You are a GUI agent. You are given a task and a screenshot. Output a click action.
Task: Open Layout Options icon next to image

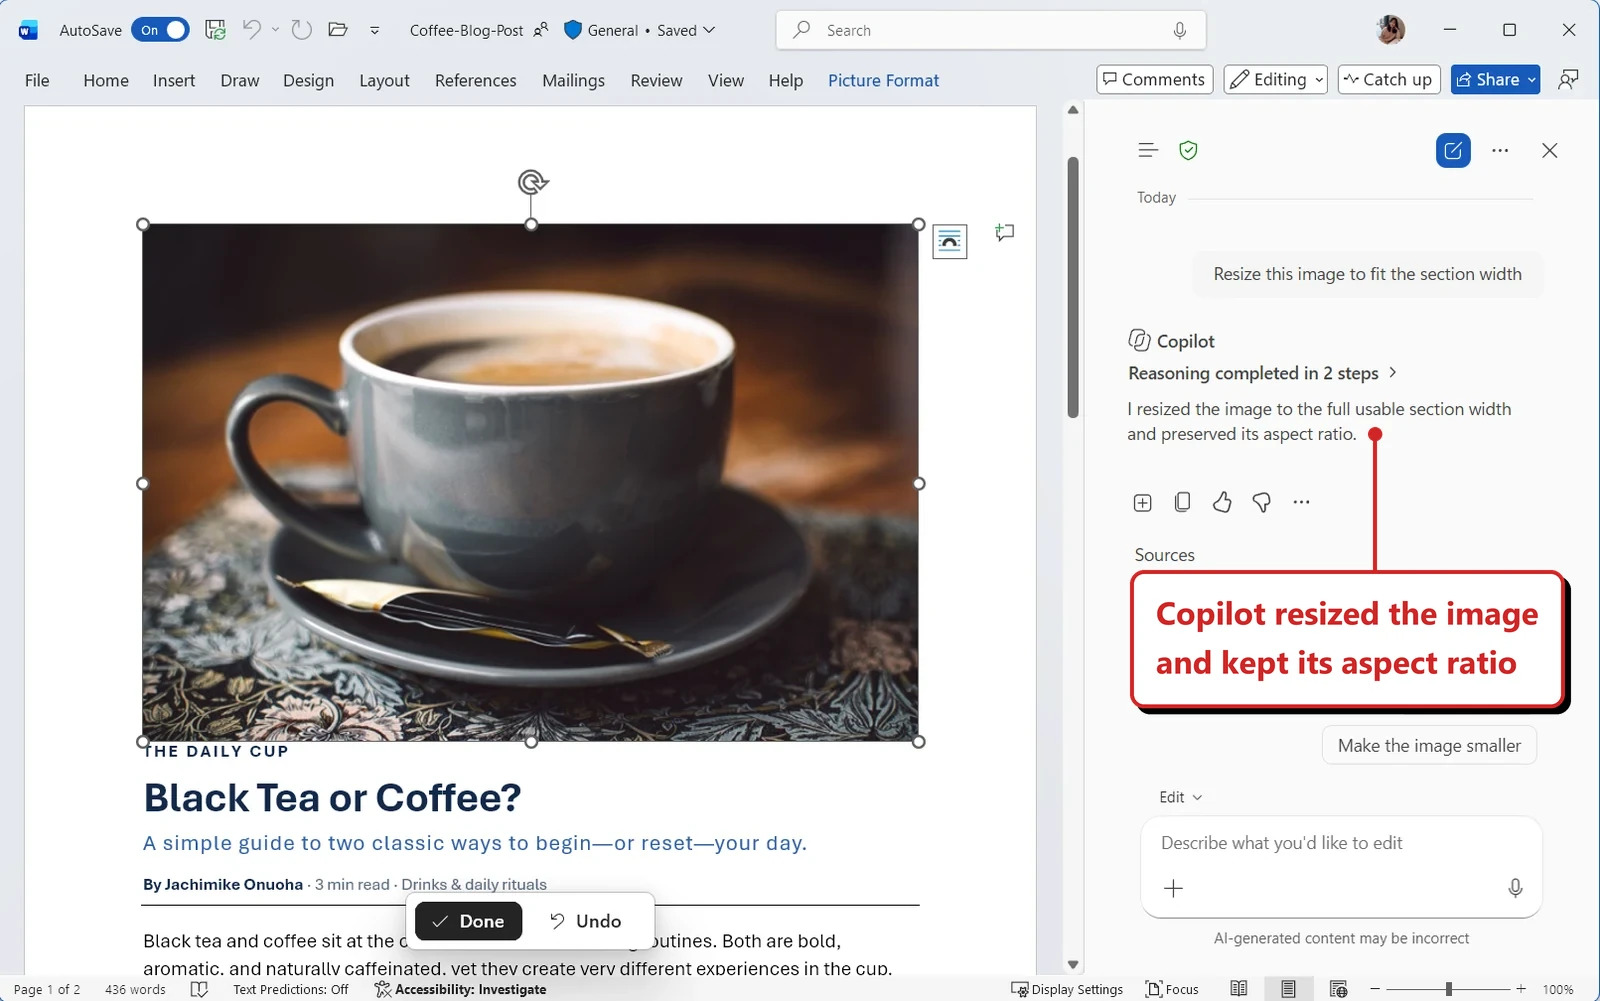pyautogui.click(x=950, y=241)
